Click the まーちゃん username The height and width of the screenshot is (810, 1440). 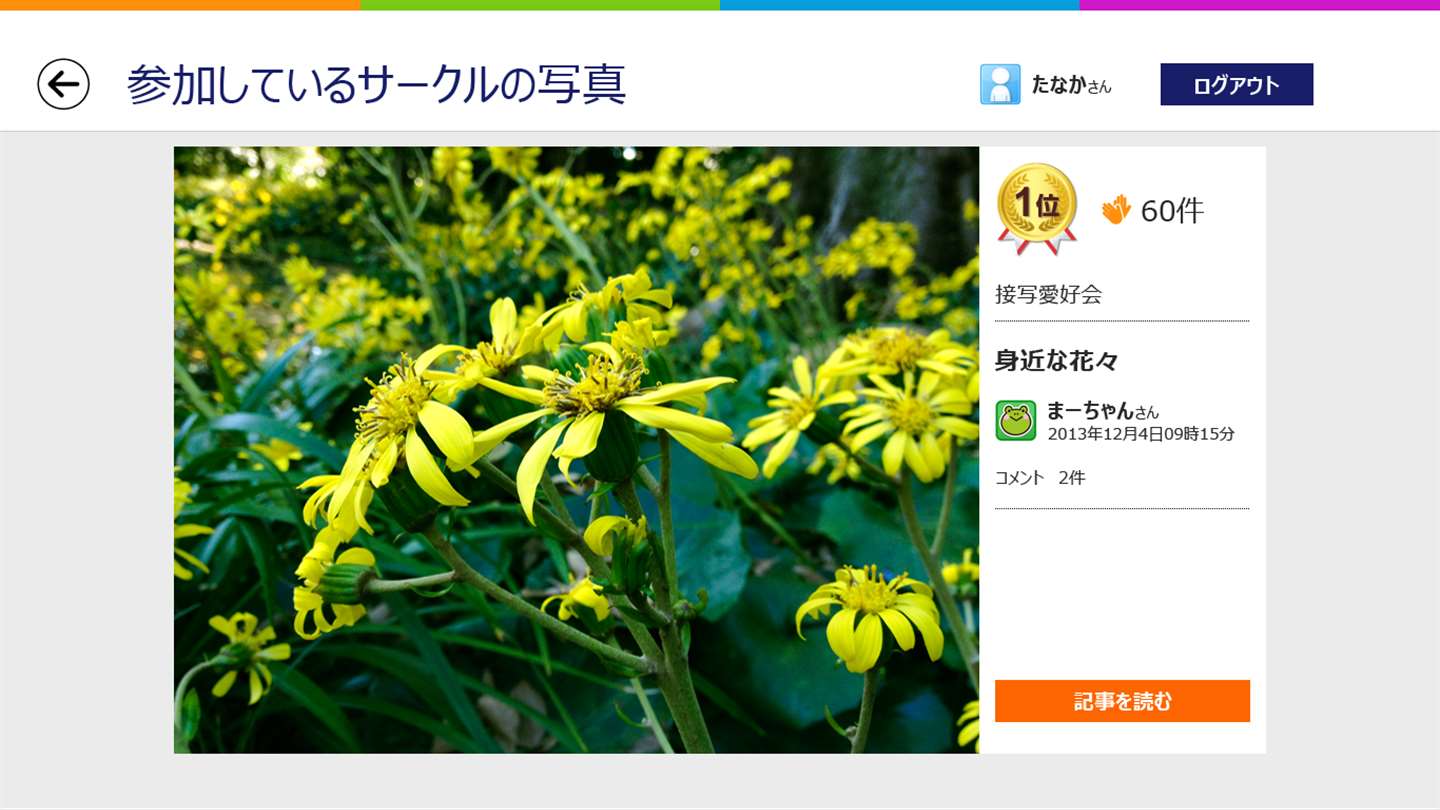pyautogui.click(x=1090, y=410)
